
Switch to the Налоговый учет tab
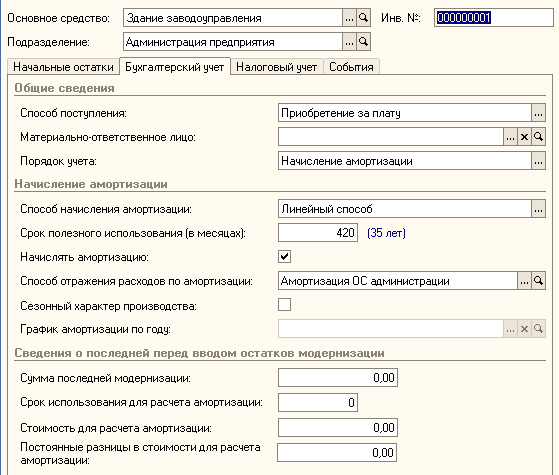click(x=277, y=67)
